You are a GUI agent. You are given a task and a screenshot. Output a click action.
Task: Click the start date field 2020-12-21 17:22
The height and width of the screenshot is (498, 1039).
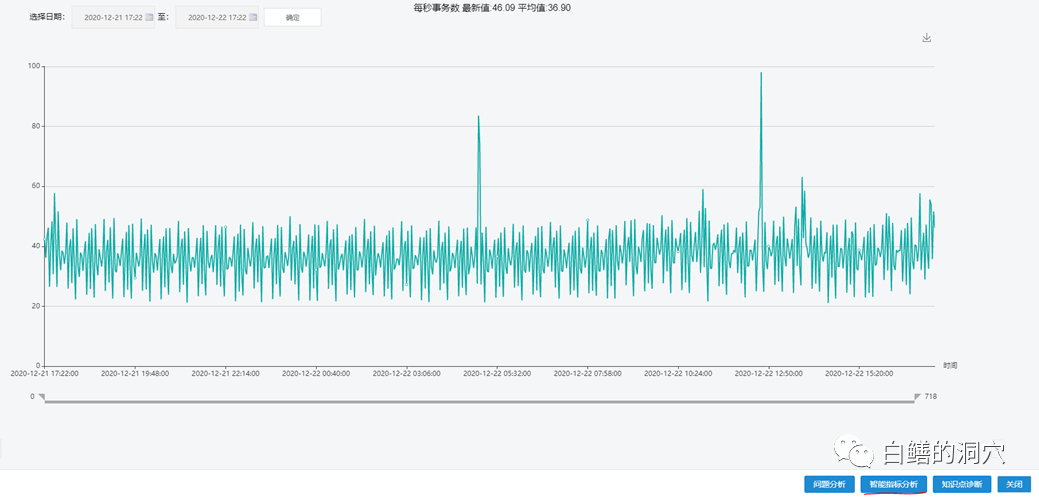coord(112,18)
